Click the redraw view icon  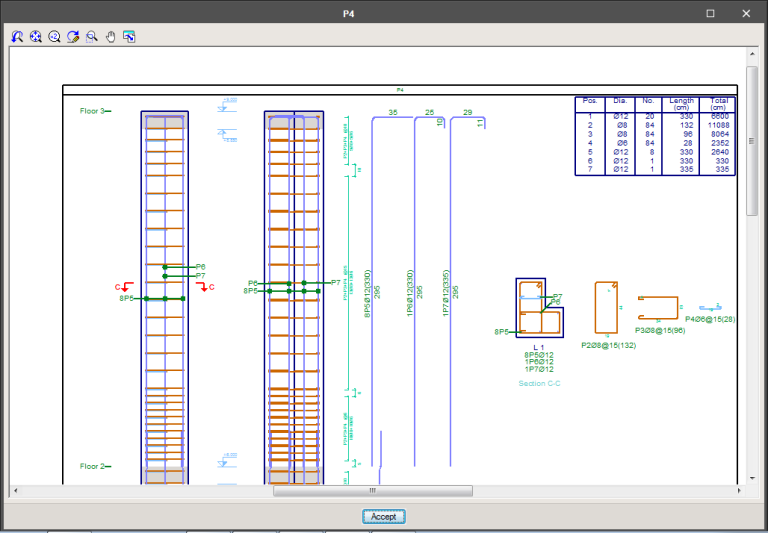(73, 37)
